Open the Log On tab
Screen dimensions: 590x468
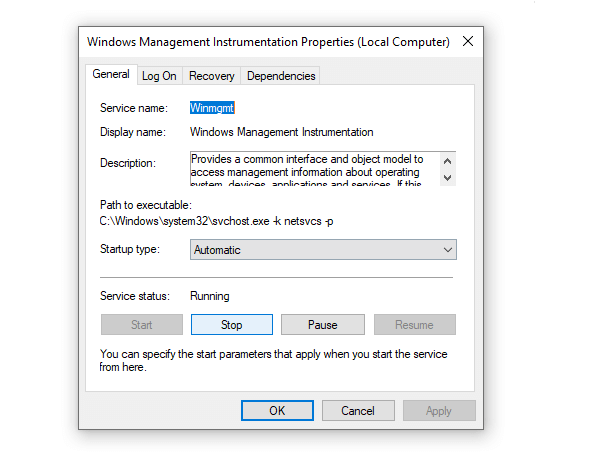point(159,76)
